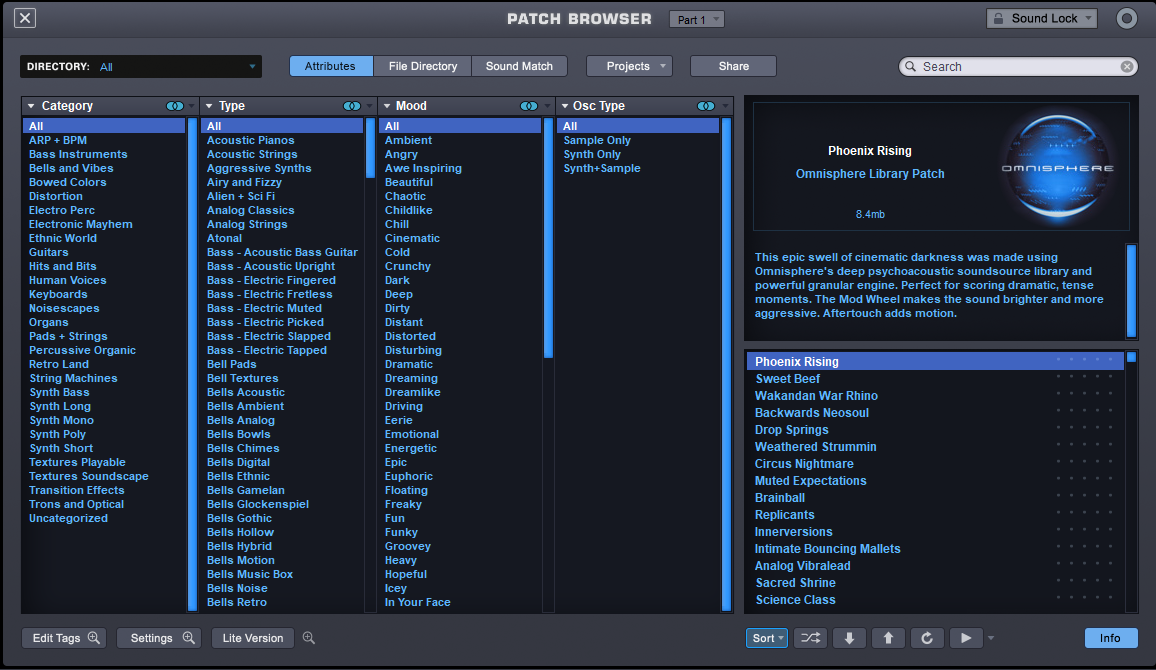The width and height of the screenshot is (1156, 670).
Task: Open the Sort options dropdown
Action: pos(766,638)
